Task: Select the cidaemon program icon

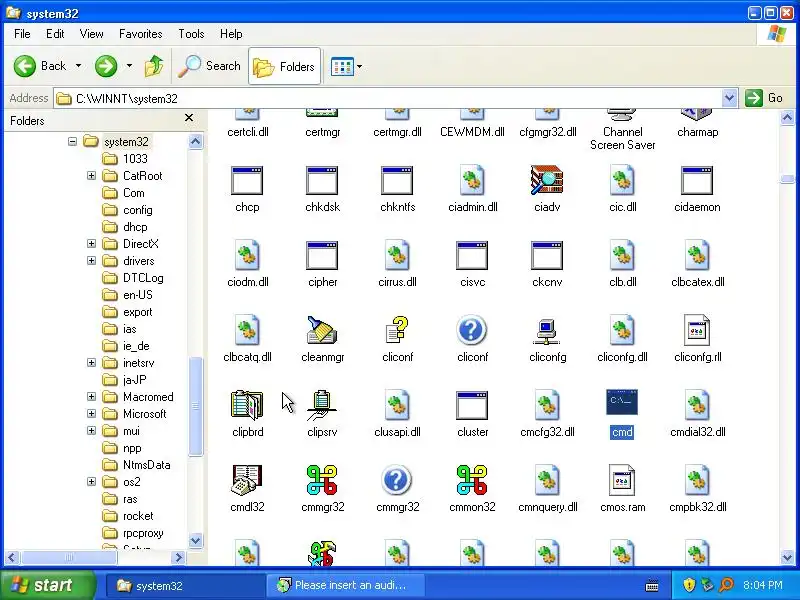Action: point(697,180)
